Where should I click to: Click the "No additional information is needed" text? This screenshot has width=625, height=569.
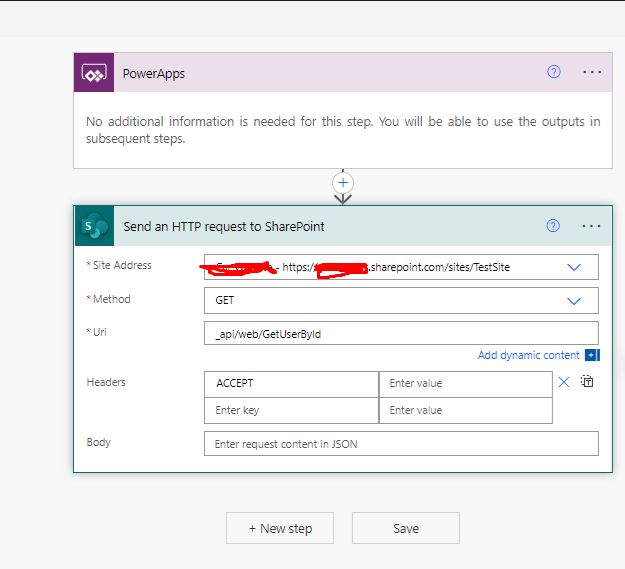tap(343, 130)
